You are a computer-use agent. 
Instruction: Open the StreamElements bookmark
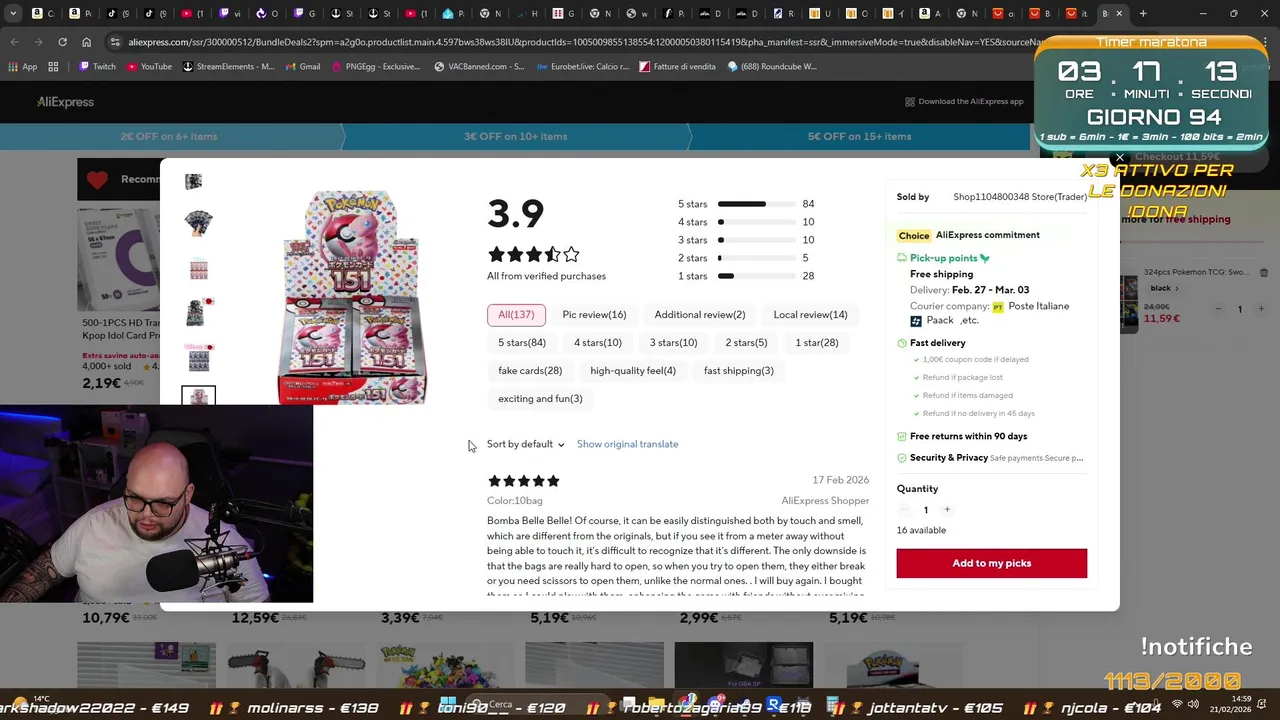[x=227, y=66]
